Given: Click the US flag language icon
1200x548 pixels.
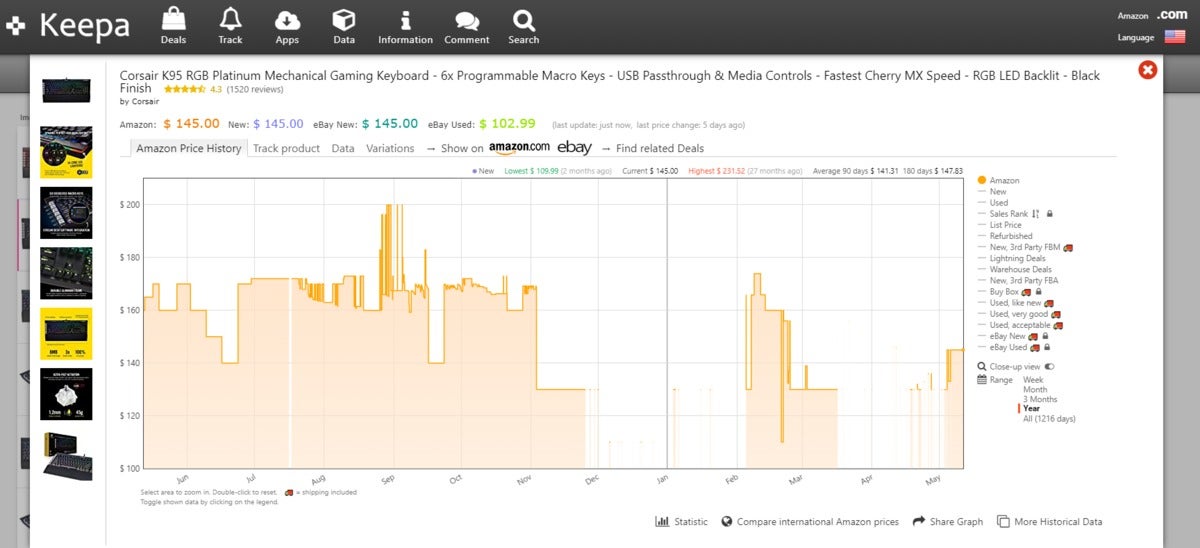Looking at the screenshot, I should pyautogui.click(x=1174, y=37).
